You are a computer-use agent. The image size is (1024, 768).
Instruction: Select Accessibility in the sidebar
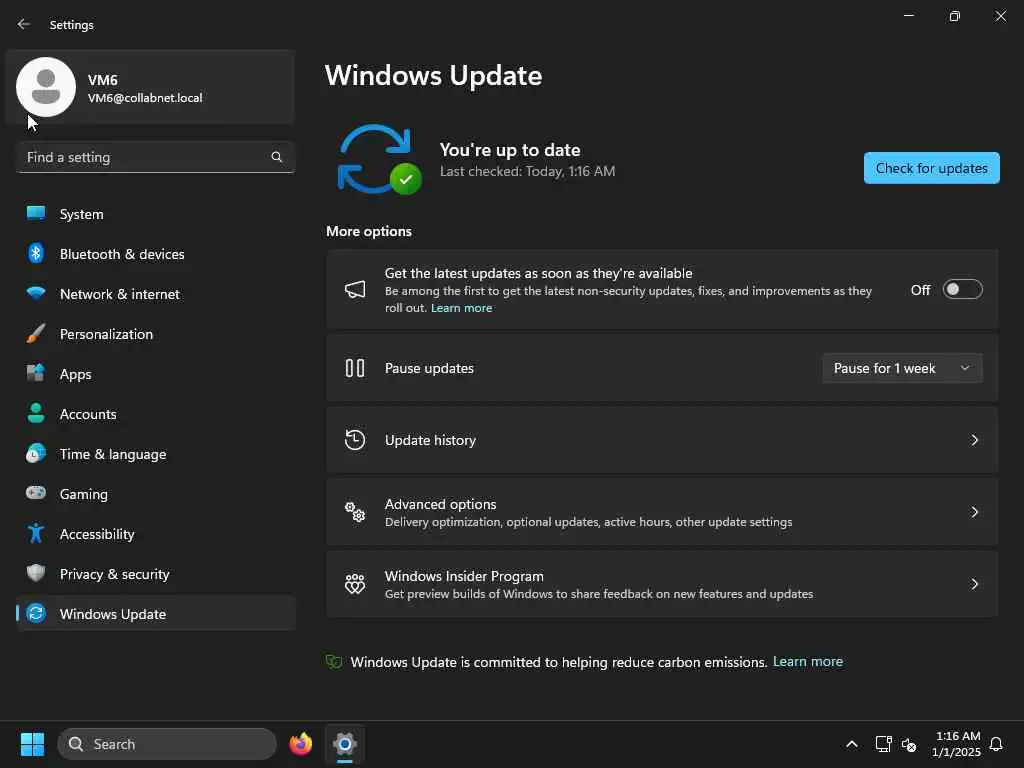(x=155, y=534)
